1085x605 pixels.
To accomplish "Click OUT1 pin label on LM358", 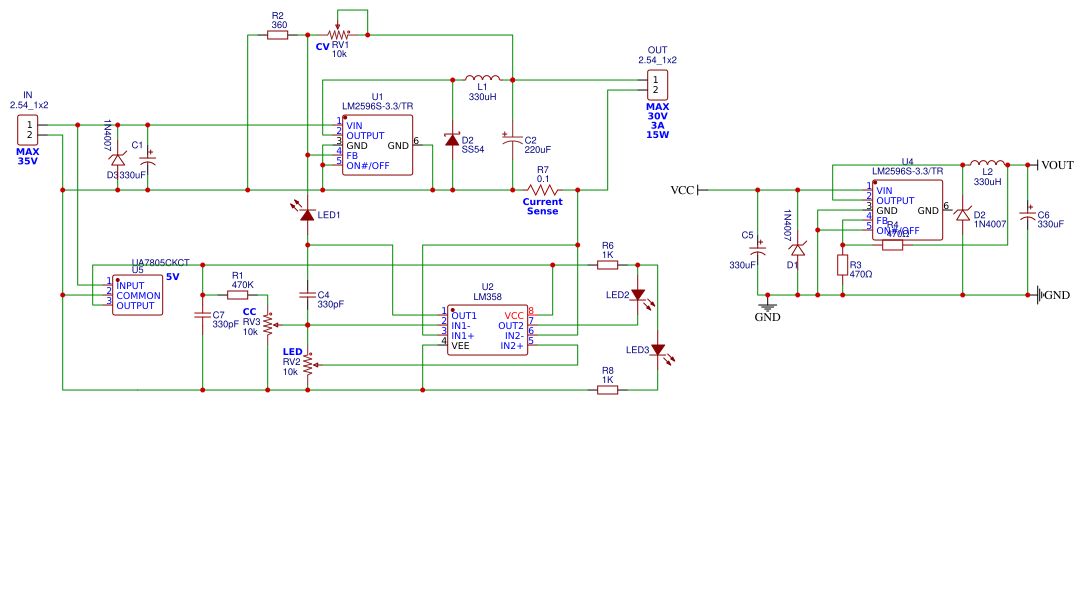I will click(464, 316).
